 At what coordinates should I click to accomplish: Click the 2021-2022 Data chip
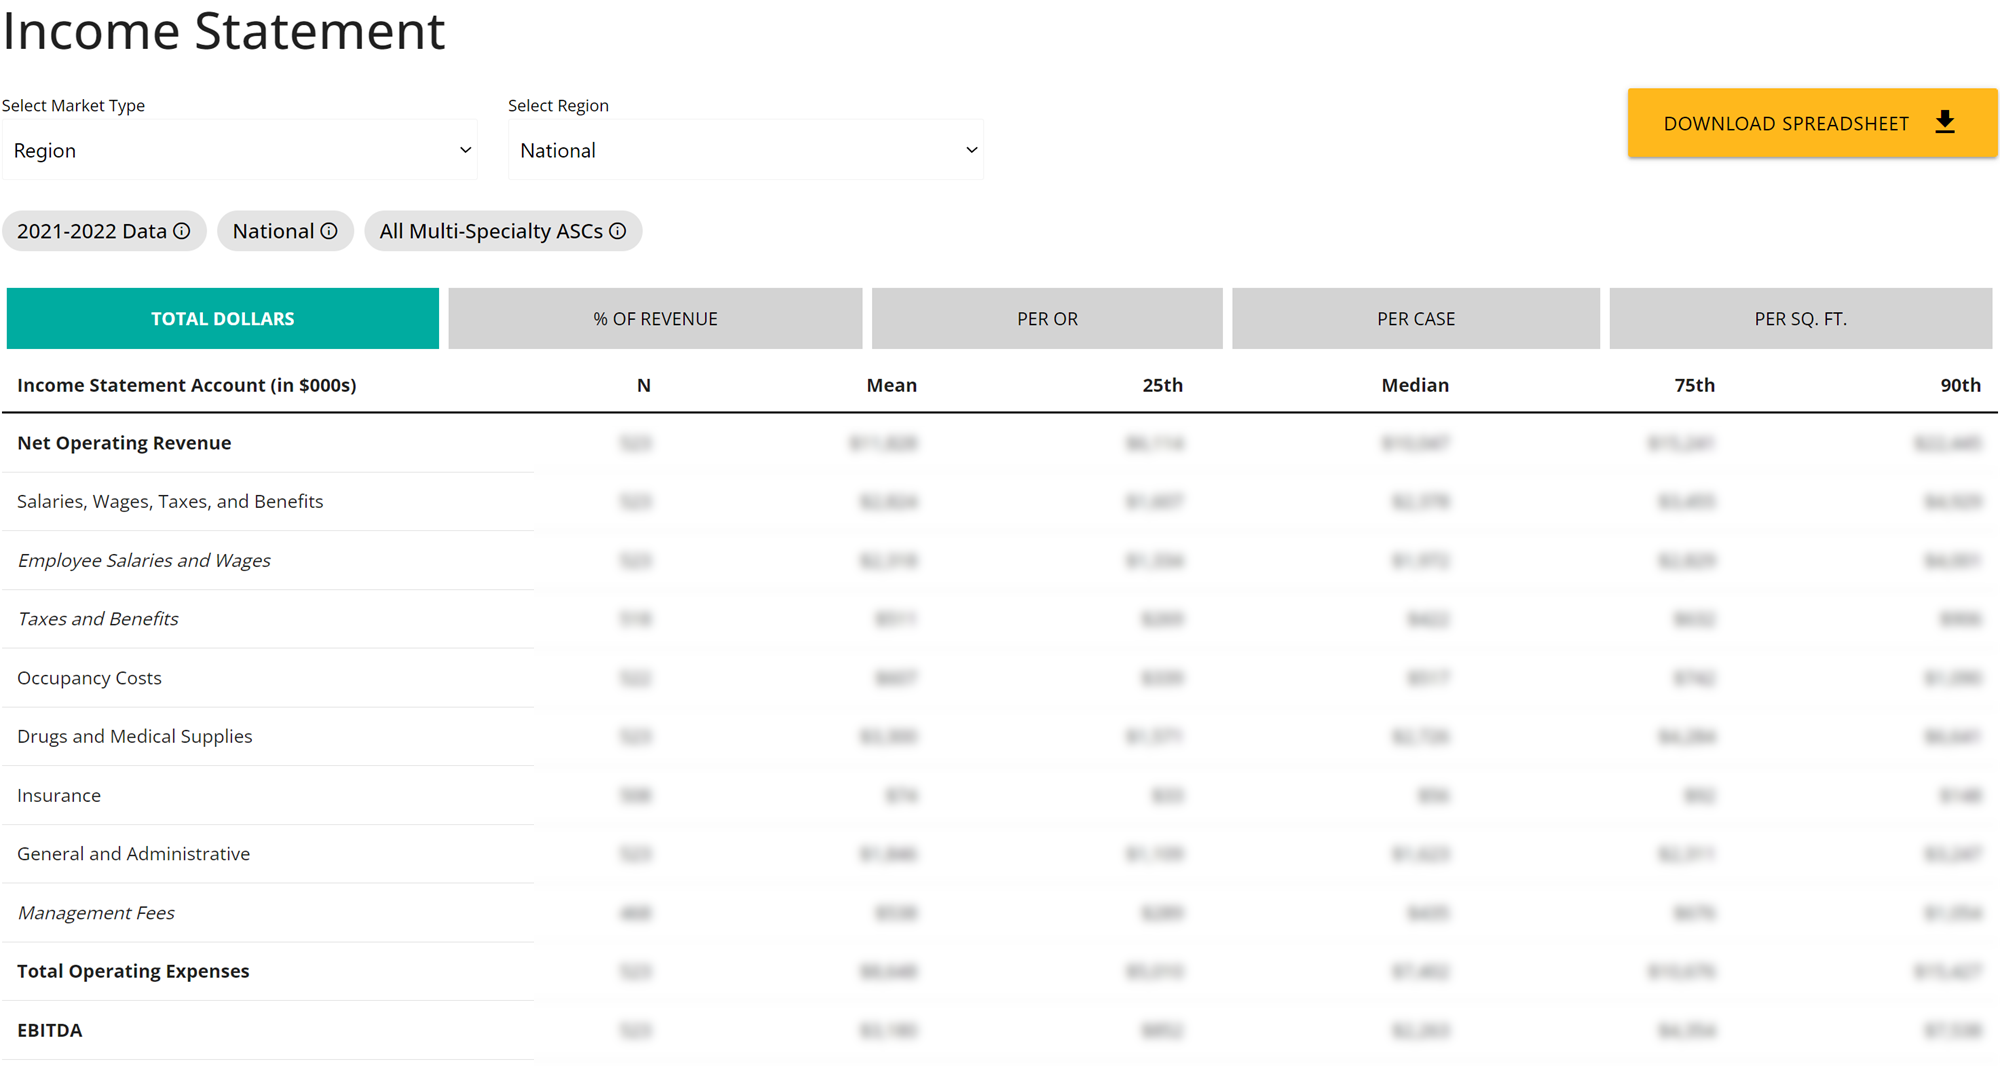click(x=92, y=231)
